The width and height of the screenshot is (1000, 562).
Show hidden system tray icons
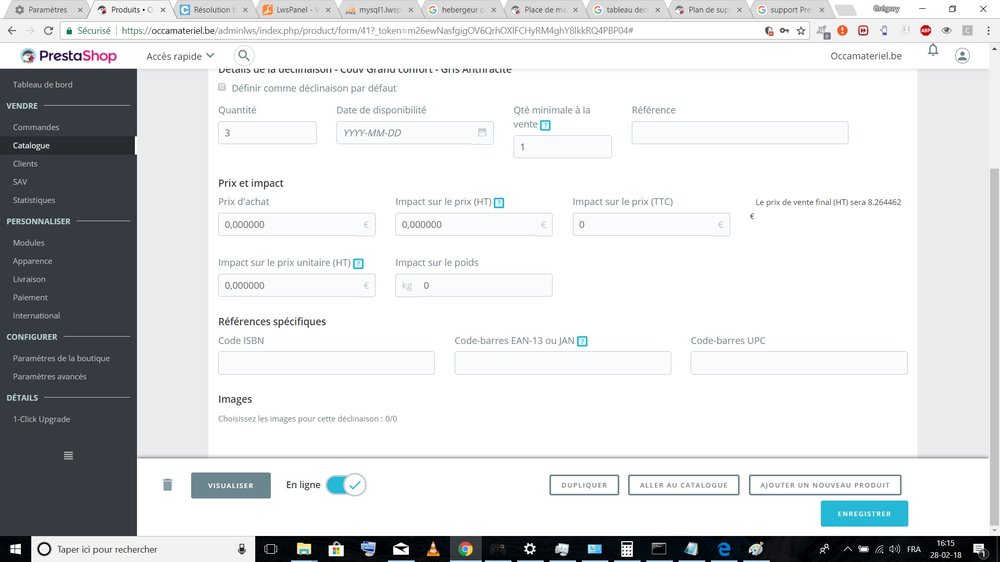847,549
